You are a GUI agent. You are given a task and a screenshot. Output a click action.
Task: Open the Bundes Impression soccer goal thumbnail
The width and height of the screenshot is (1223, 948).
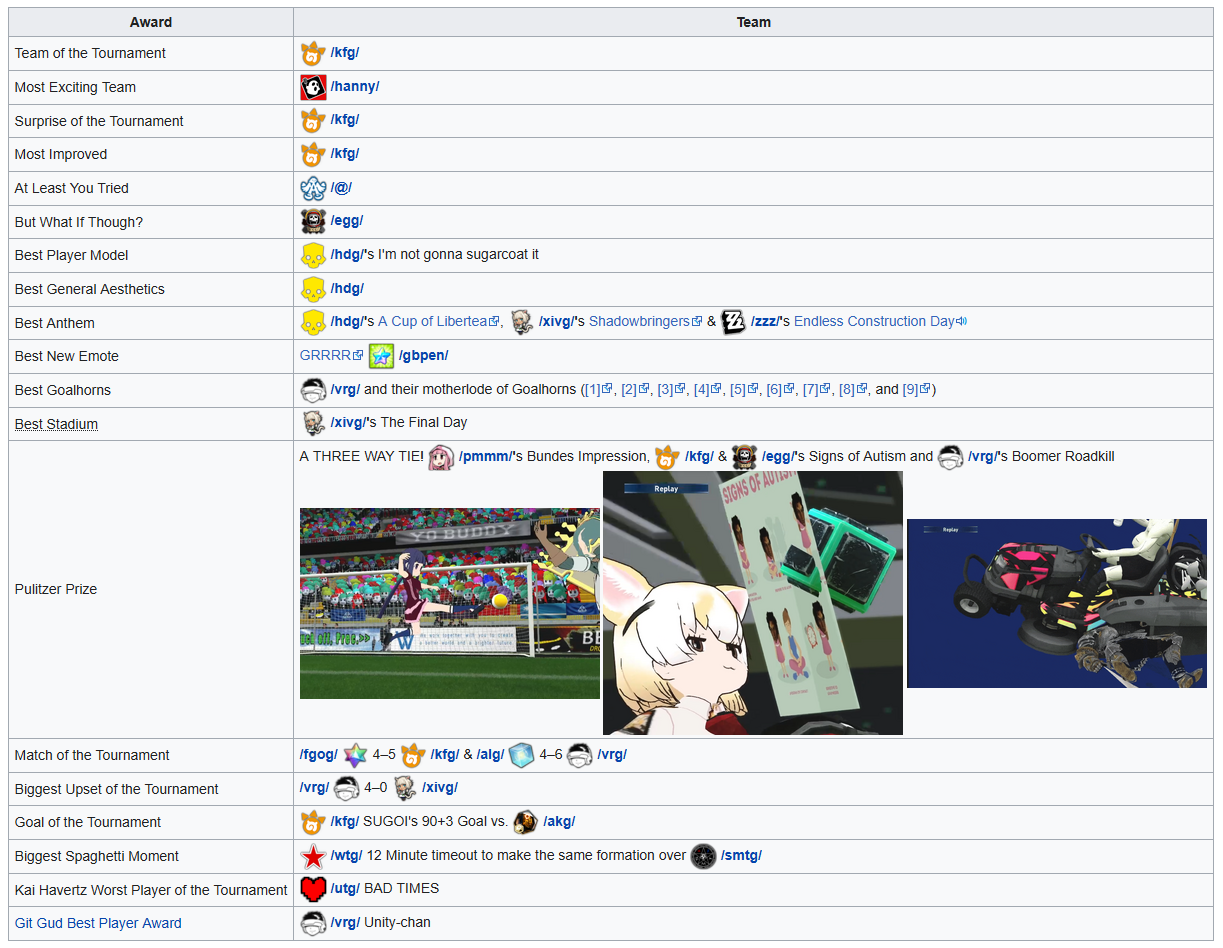pyautogui.click(x=450, y=603)
